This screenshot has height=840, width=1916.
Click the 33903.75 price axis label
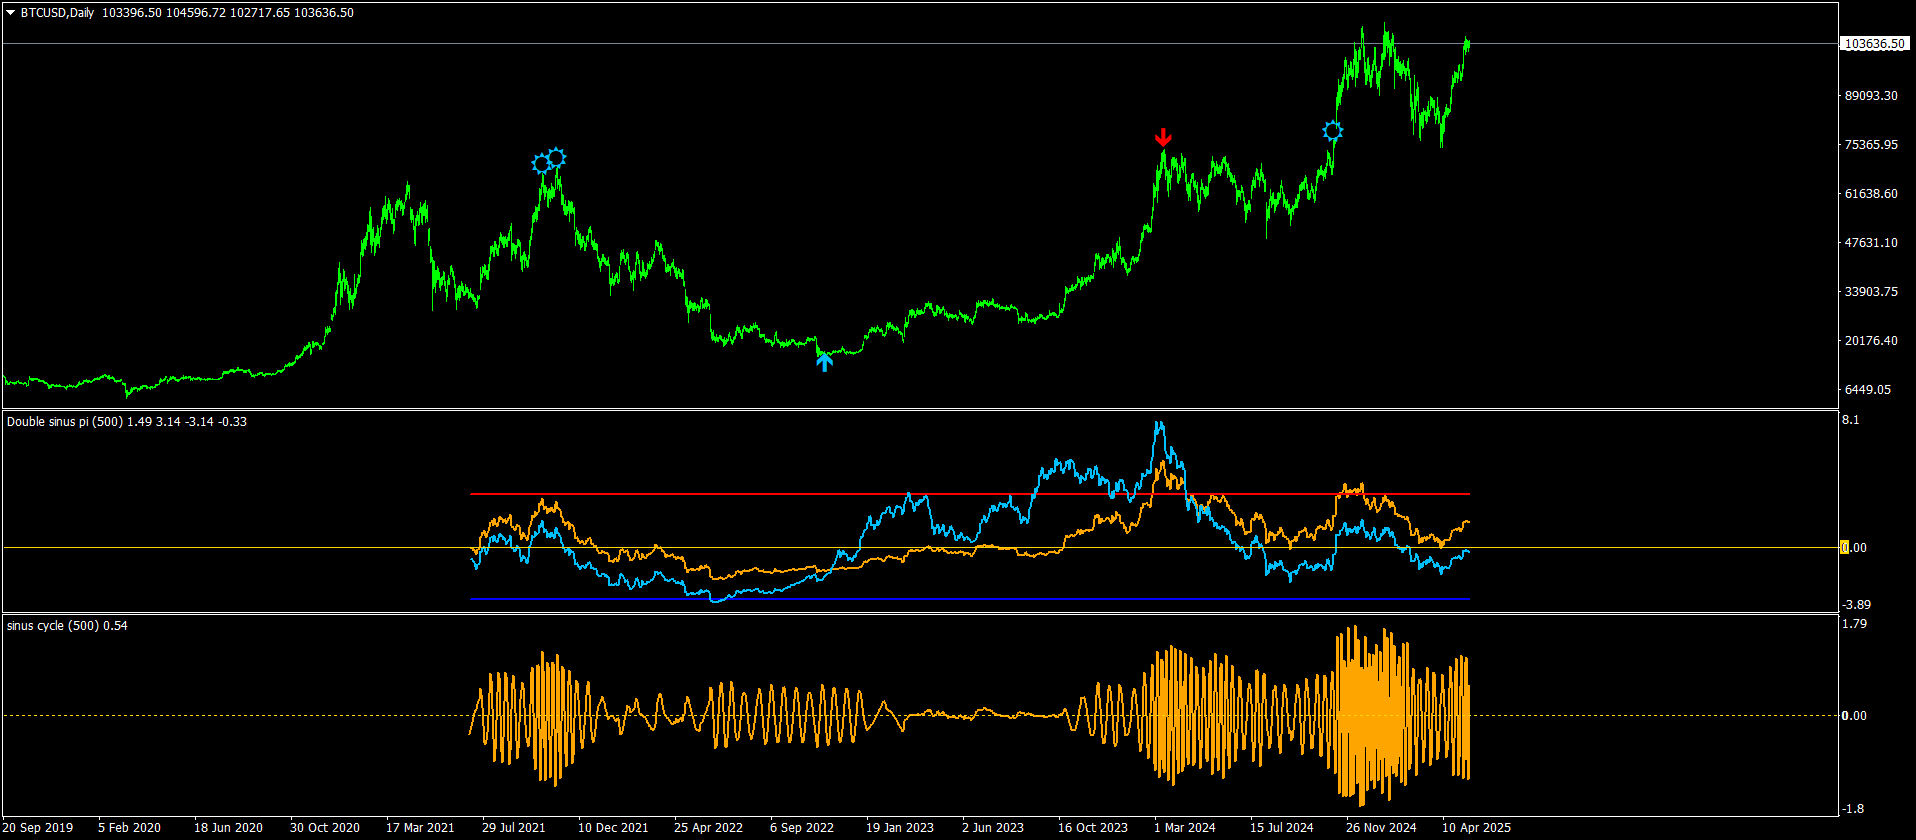tap(1871, 292)
